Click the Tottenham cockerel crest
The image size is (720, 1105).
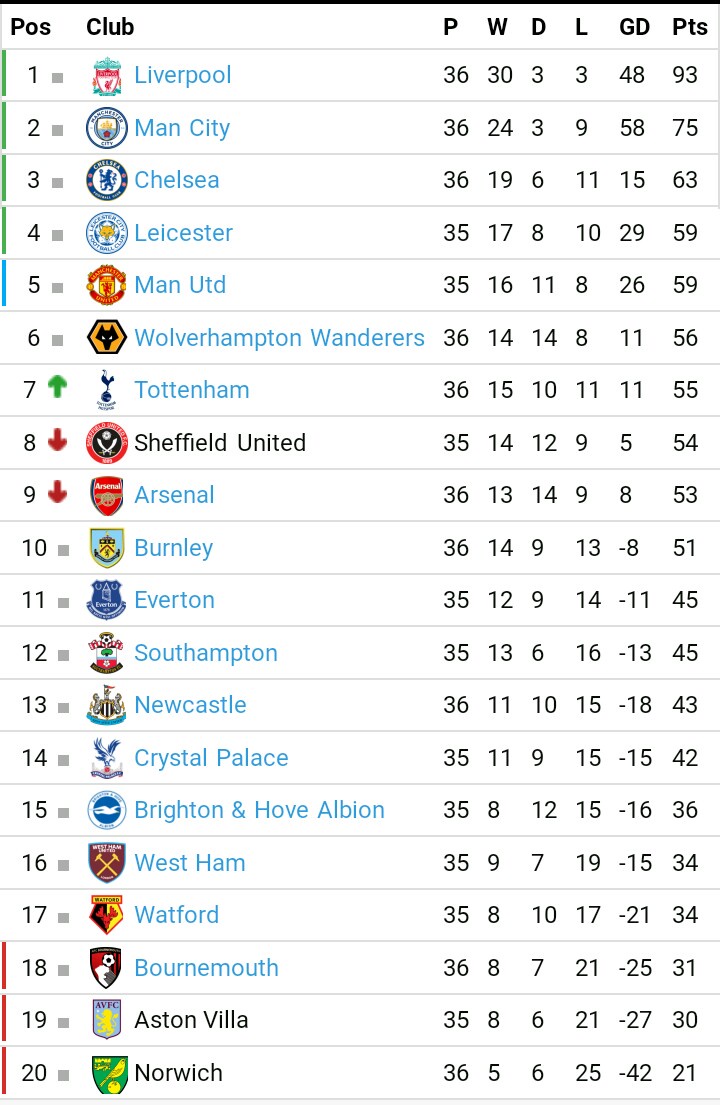106,390
